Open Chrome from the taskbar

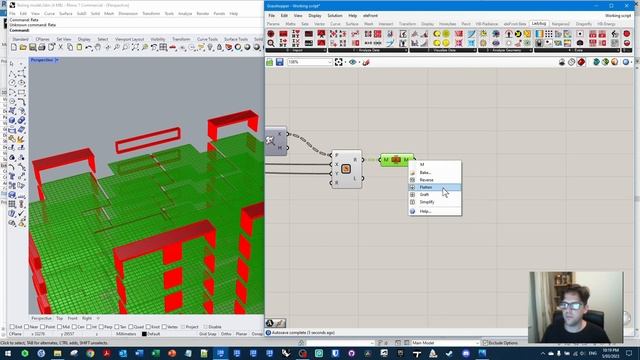pos(90,353)
